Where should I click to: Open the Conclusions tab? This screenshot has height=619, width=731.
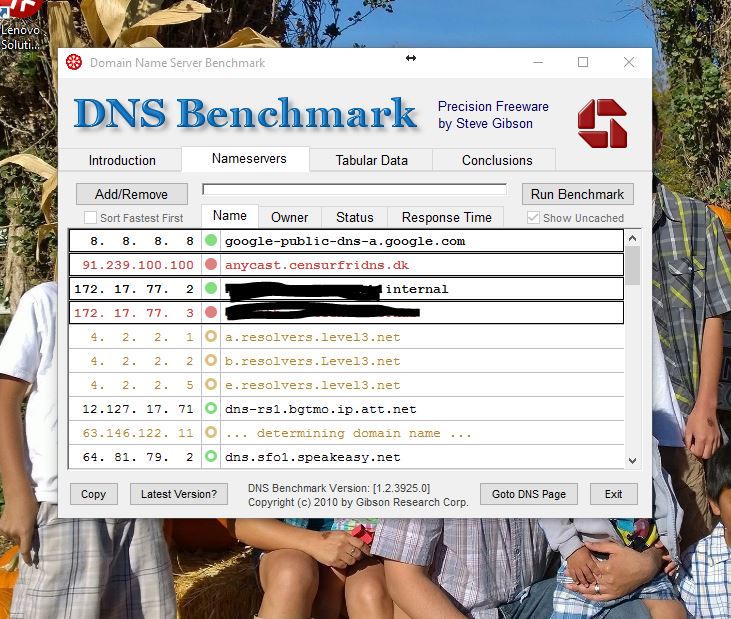tap(497, 160)
